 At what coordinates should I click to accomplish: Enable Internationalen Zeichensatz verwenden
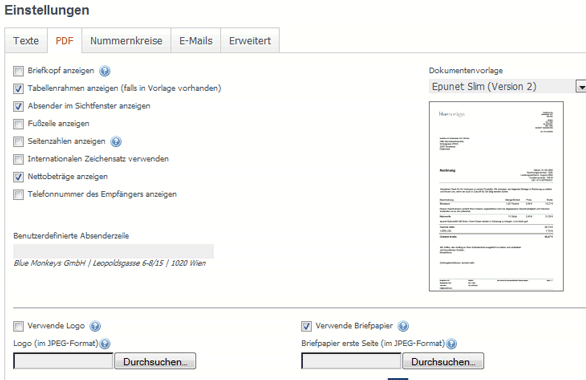pos(18,159)
